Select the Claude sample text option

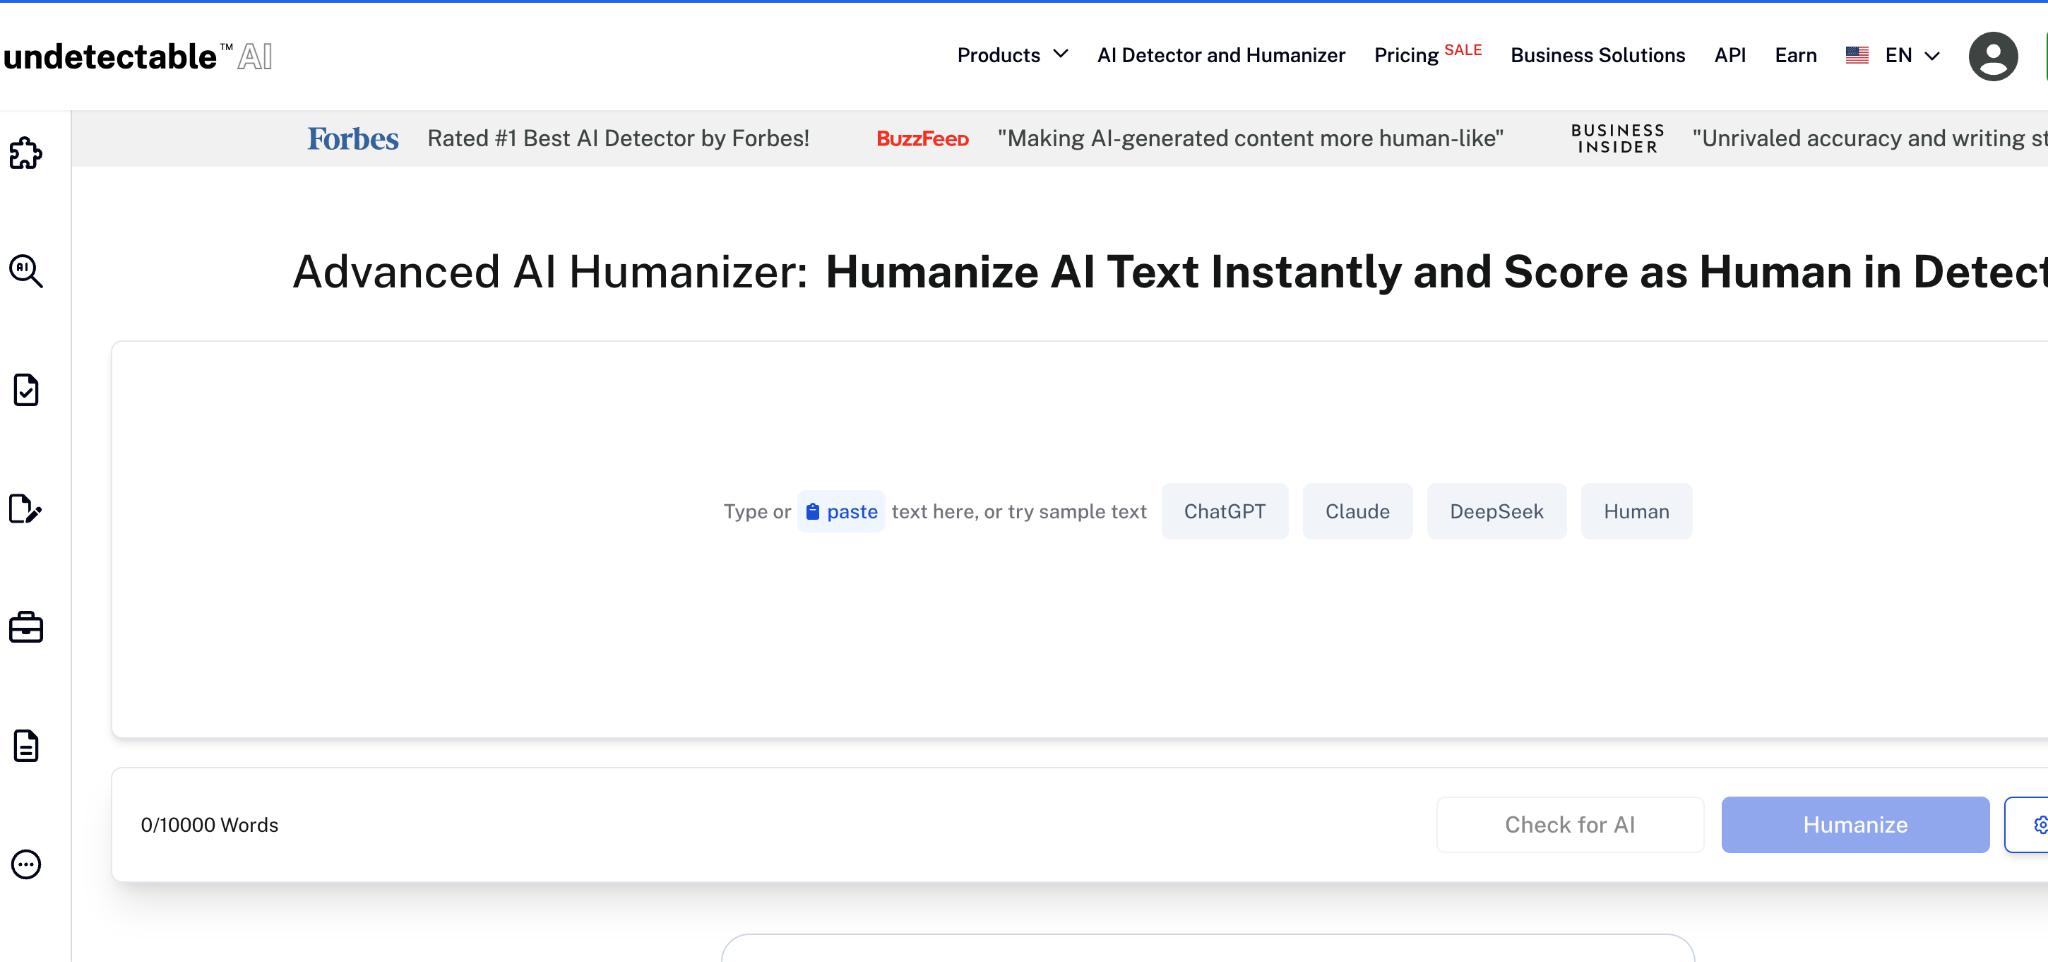pyautogui.click(x=1357, y=511)
